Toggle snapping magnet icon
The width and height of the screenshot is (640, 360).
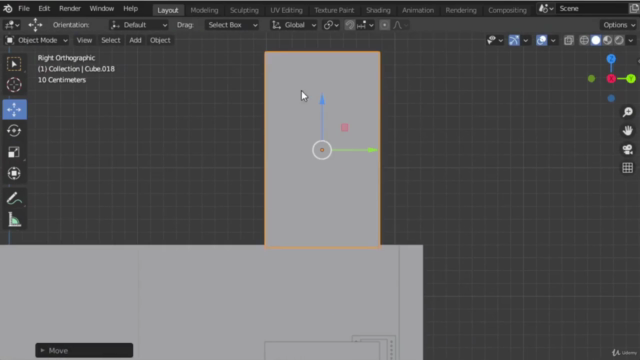tap(349, 25)
